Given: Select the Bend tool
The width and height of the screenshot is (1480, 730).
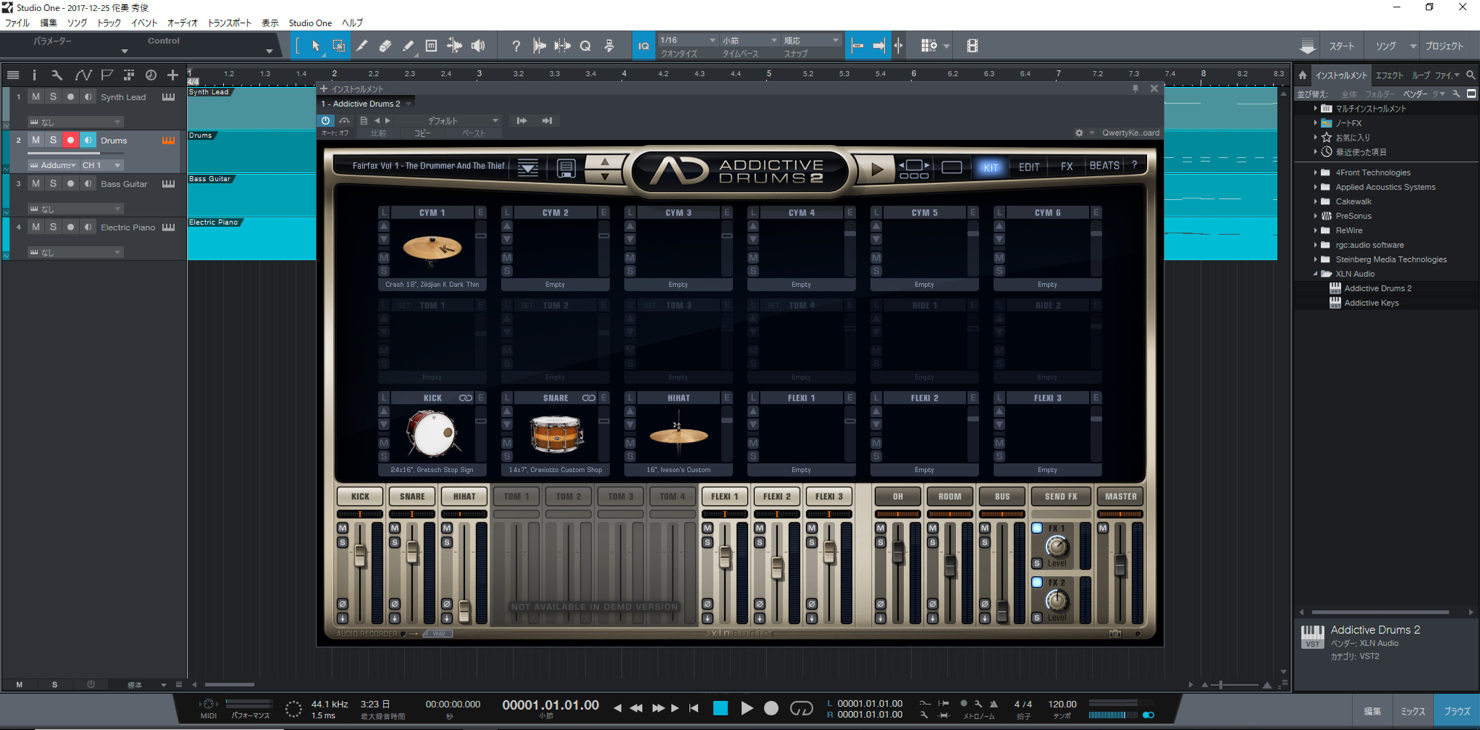Looking at the screenshot, I should pyautogui.click(x=455, y=46).
